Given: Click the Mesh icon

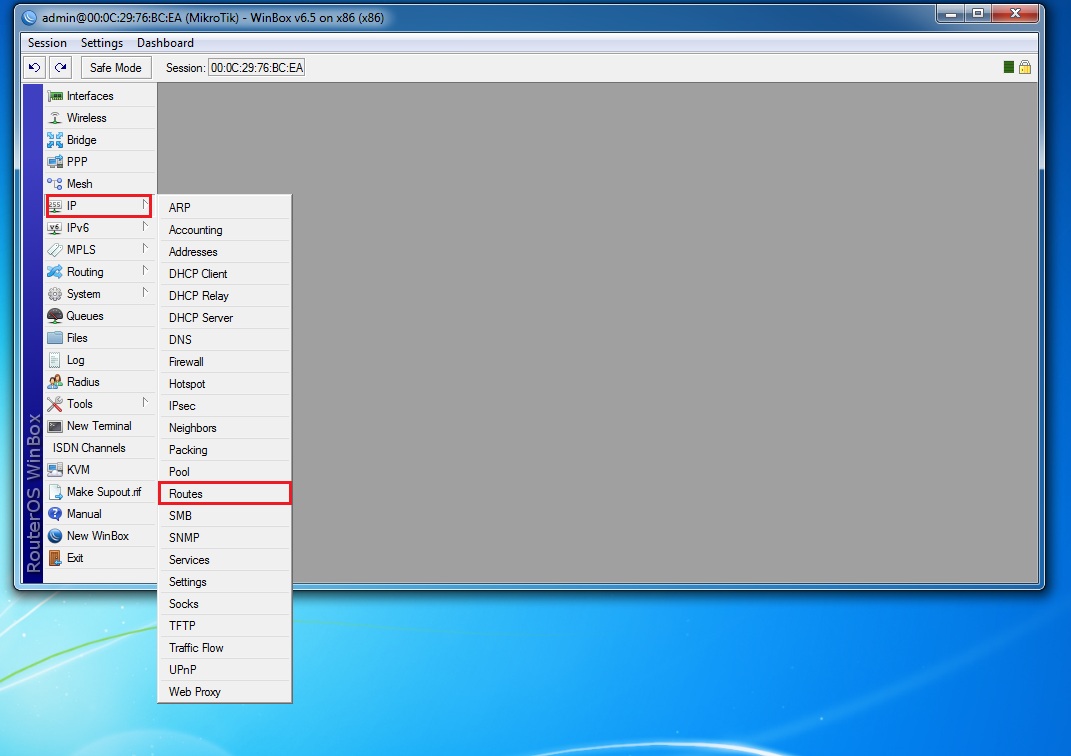Looking at the screenshot, I should pos(55,184).
